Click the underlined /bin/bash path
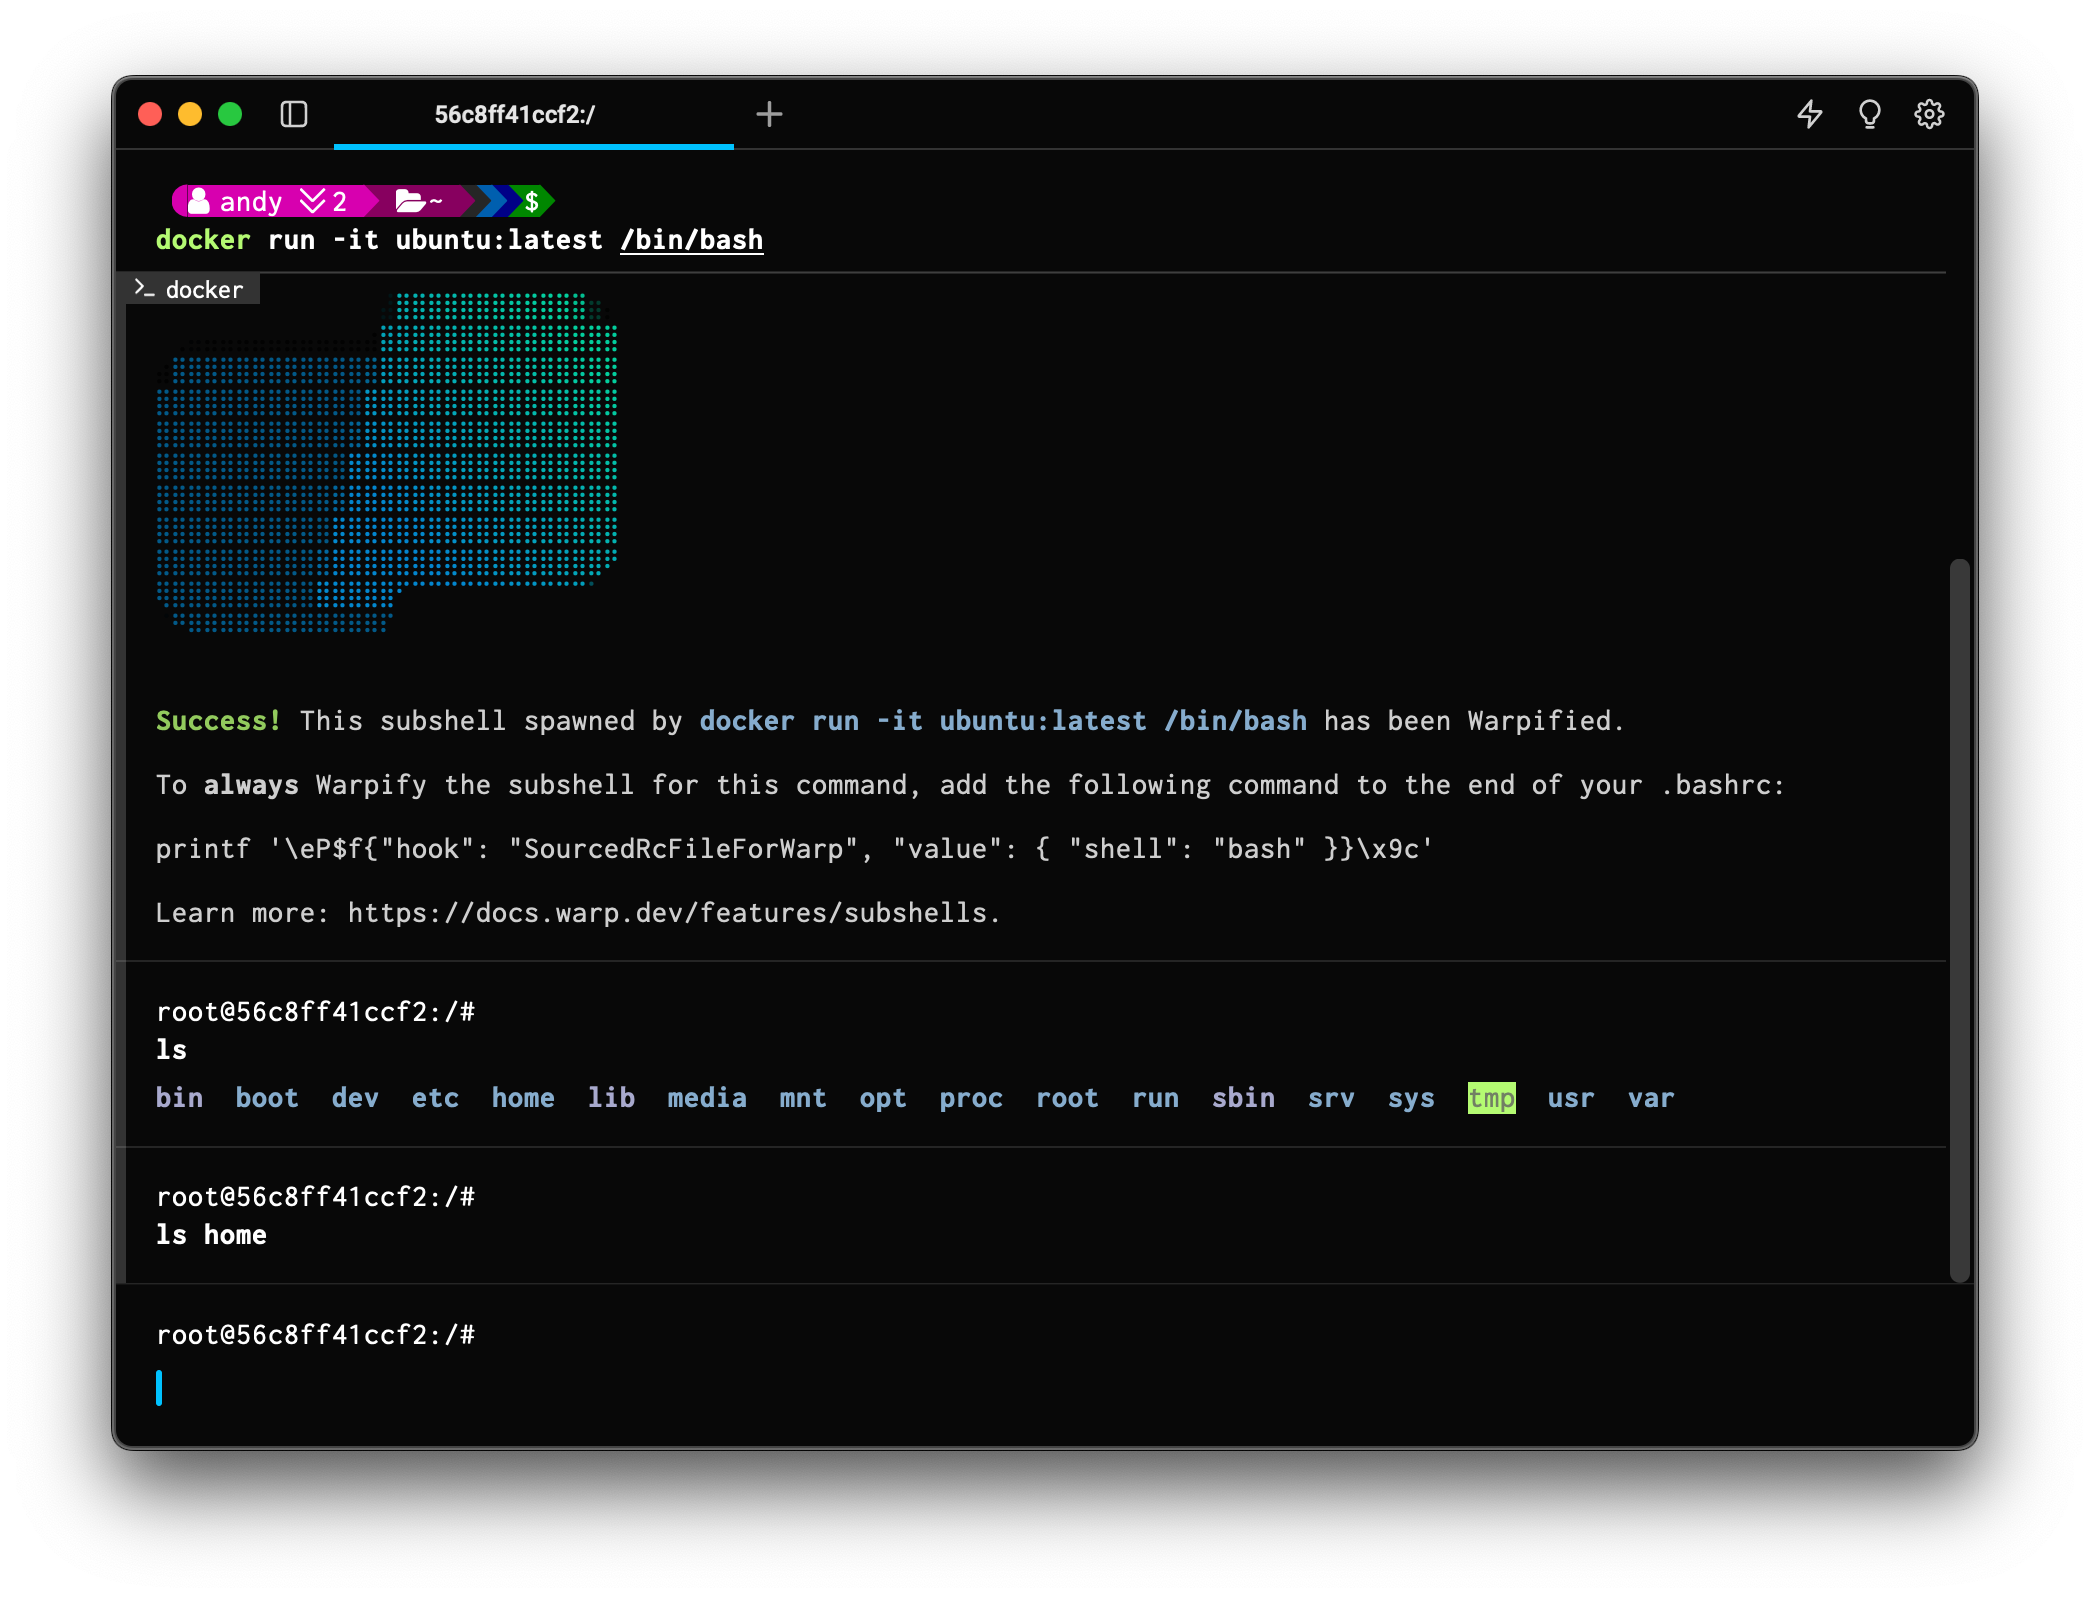Viewport: 2090px width, 1598px height. 691,240
